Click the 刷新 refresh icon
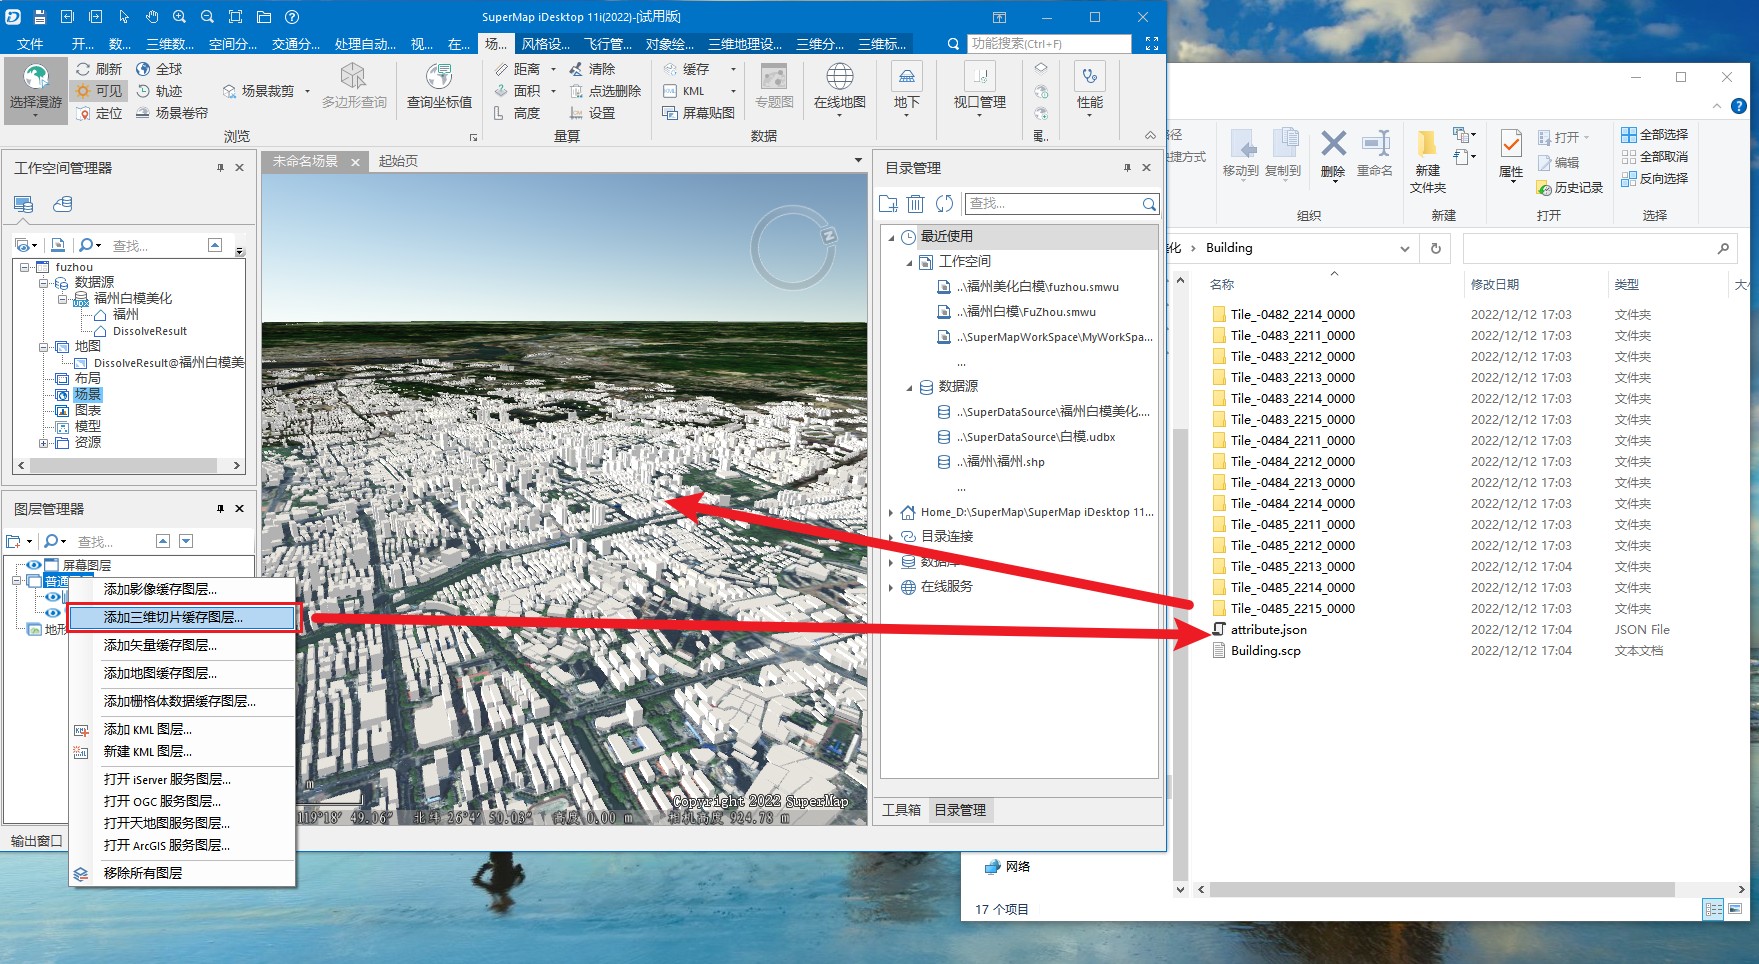Image resolution: width=1759 pixels, height=964 pixels. [84, 69]
